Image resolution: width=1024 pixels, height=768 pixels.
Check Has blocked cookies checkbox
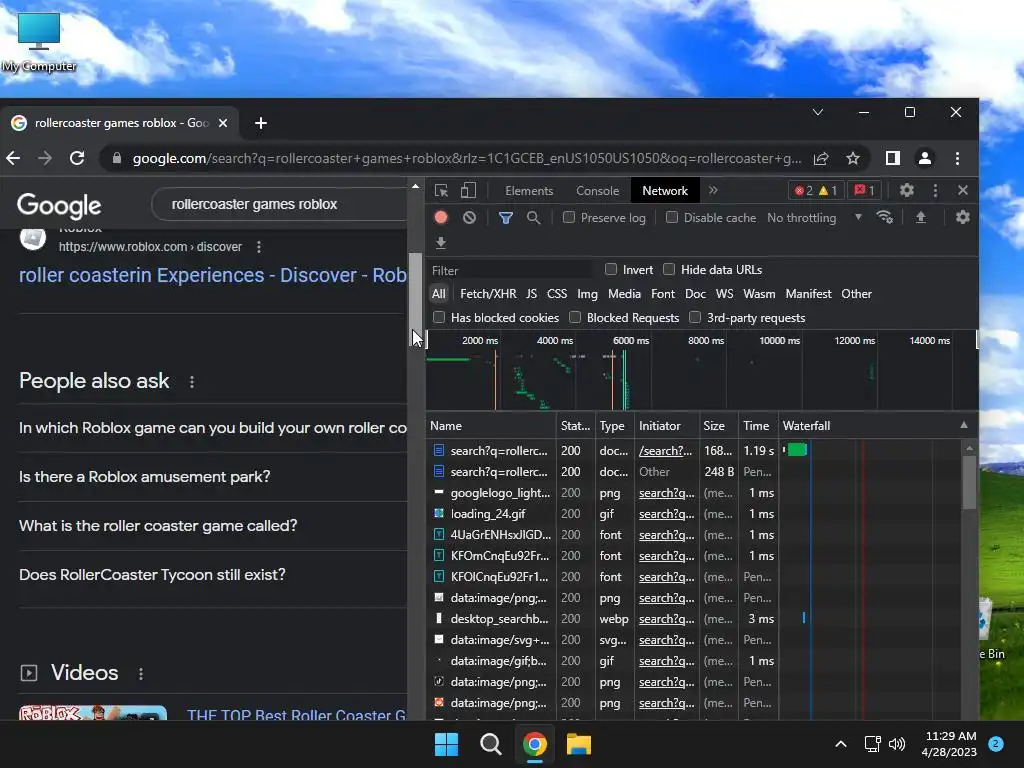439,317
